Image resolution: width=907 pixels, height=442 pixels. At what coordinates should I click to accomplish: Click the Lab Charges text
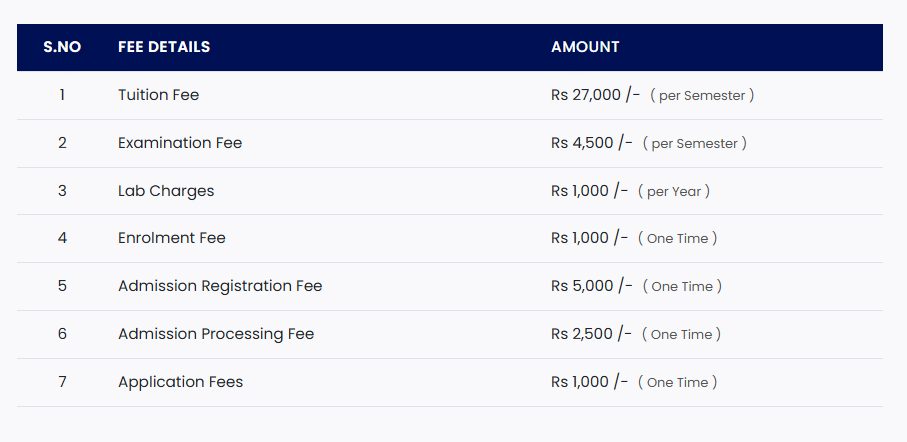(166, 191)
